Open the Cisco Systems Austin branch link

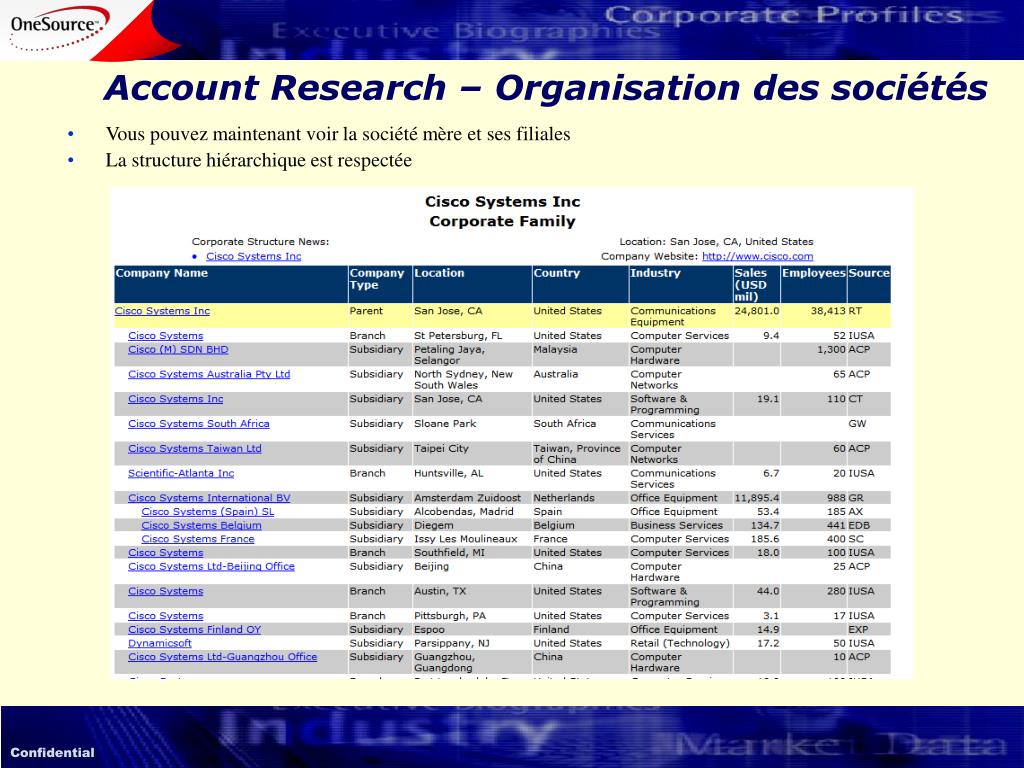coord(165,591)
